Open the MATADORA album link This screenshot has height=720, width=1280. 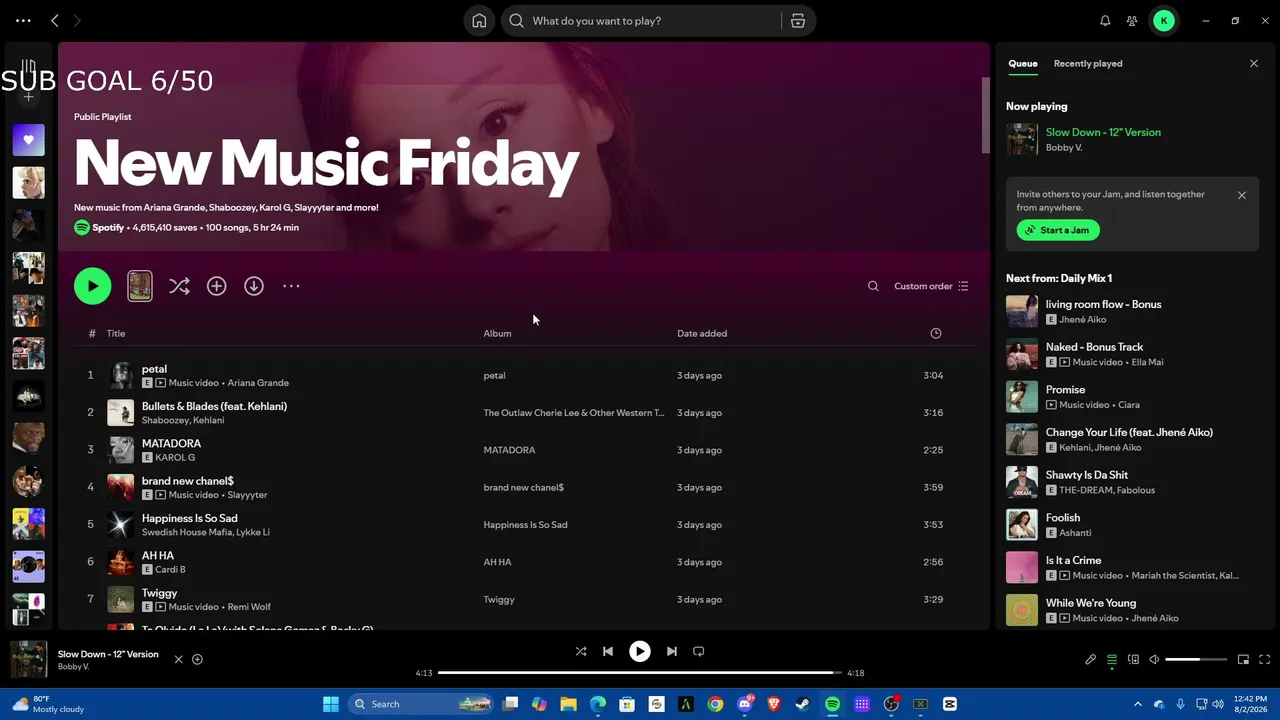click(509, 450)
